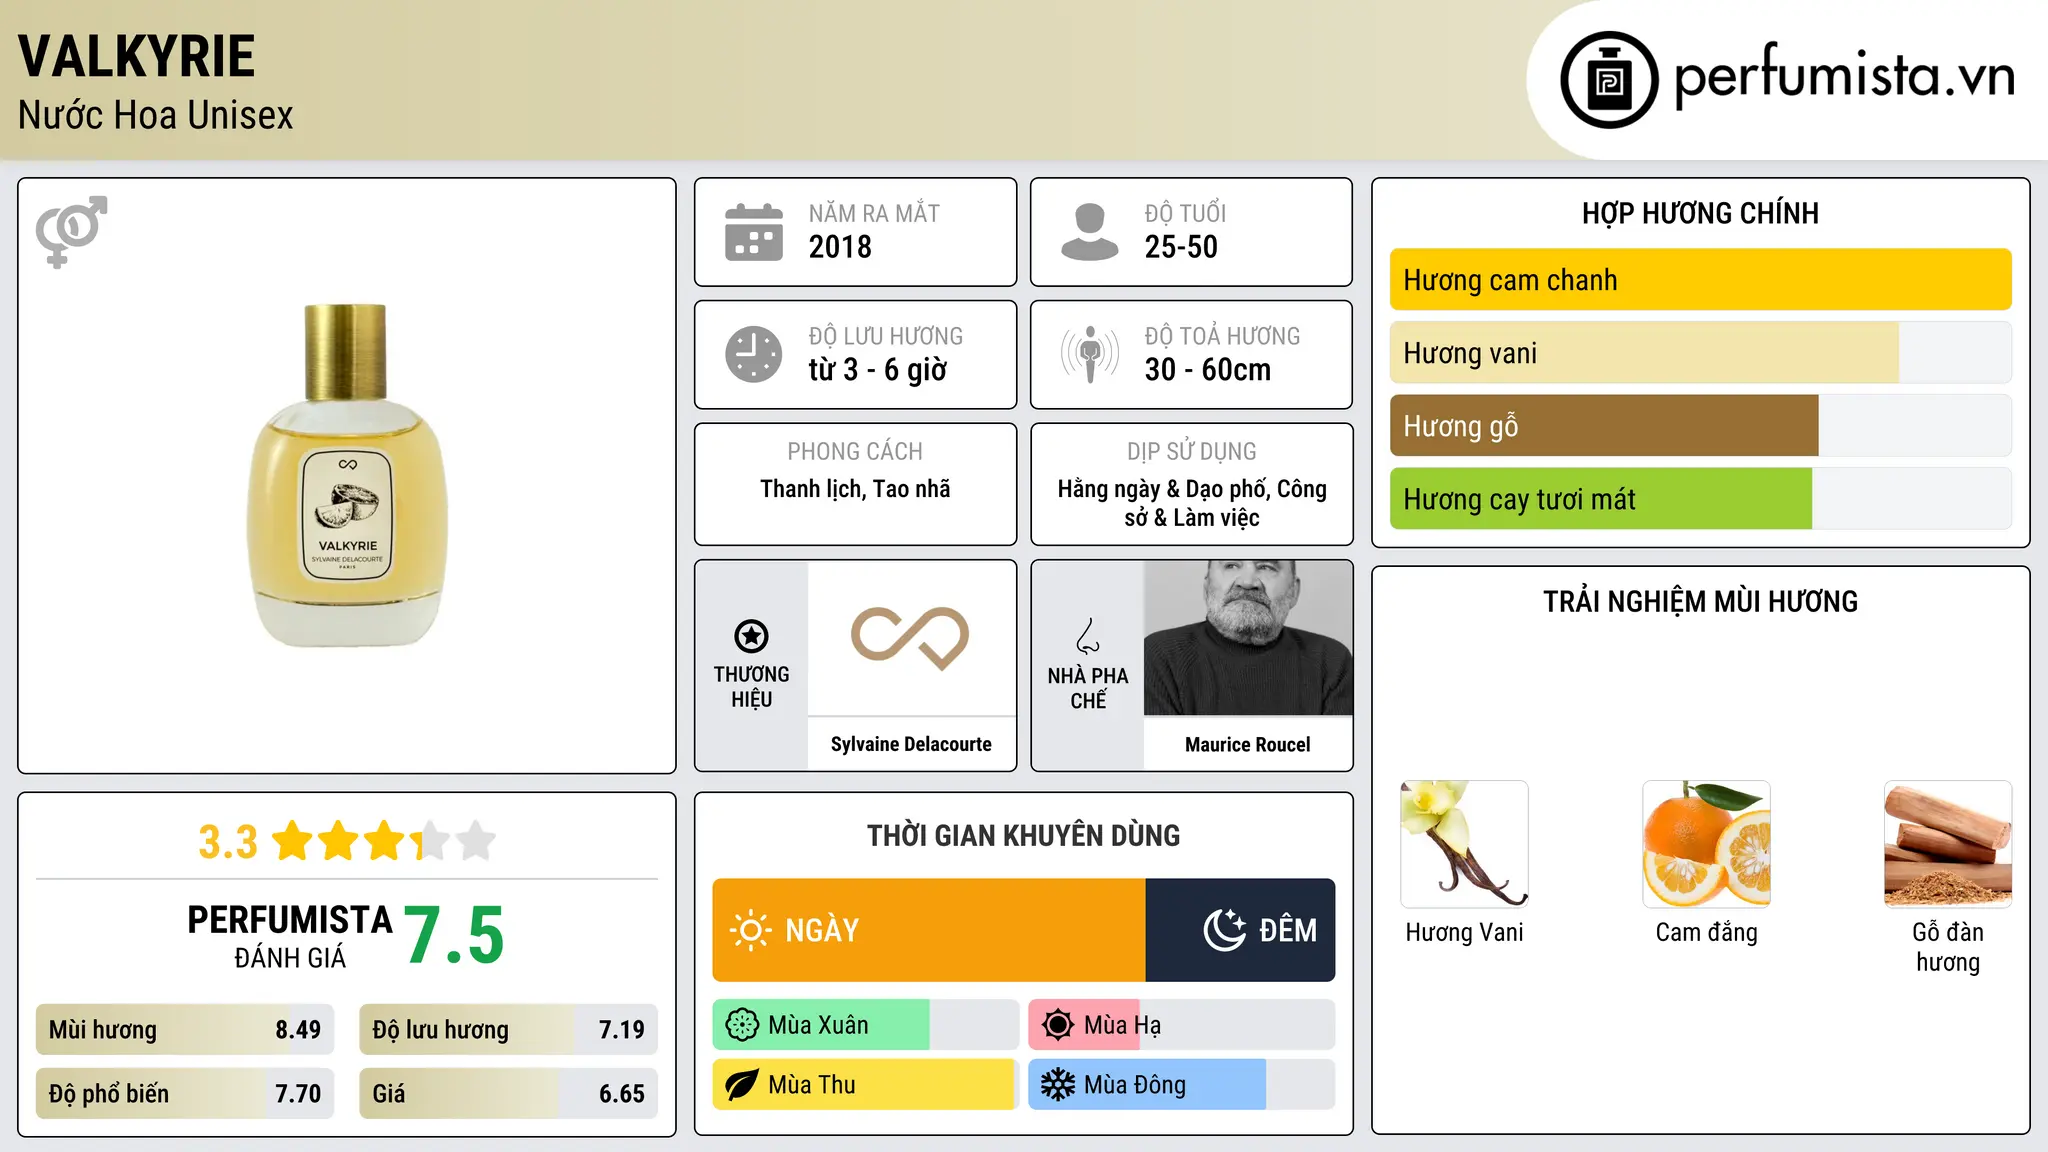Click the sillage icon beside Độ toả hương
Screen dimensions: 2048x1152
click(1089, 354)
